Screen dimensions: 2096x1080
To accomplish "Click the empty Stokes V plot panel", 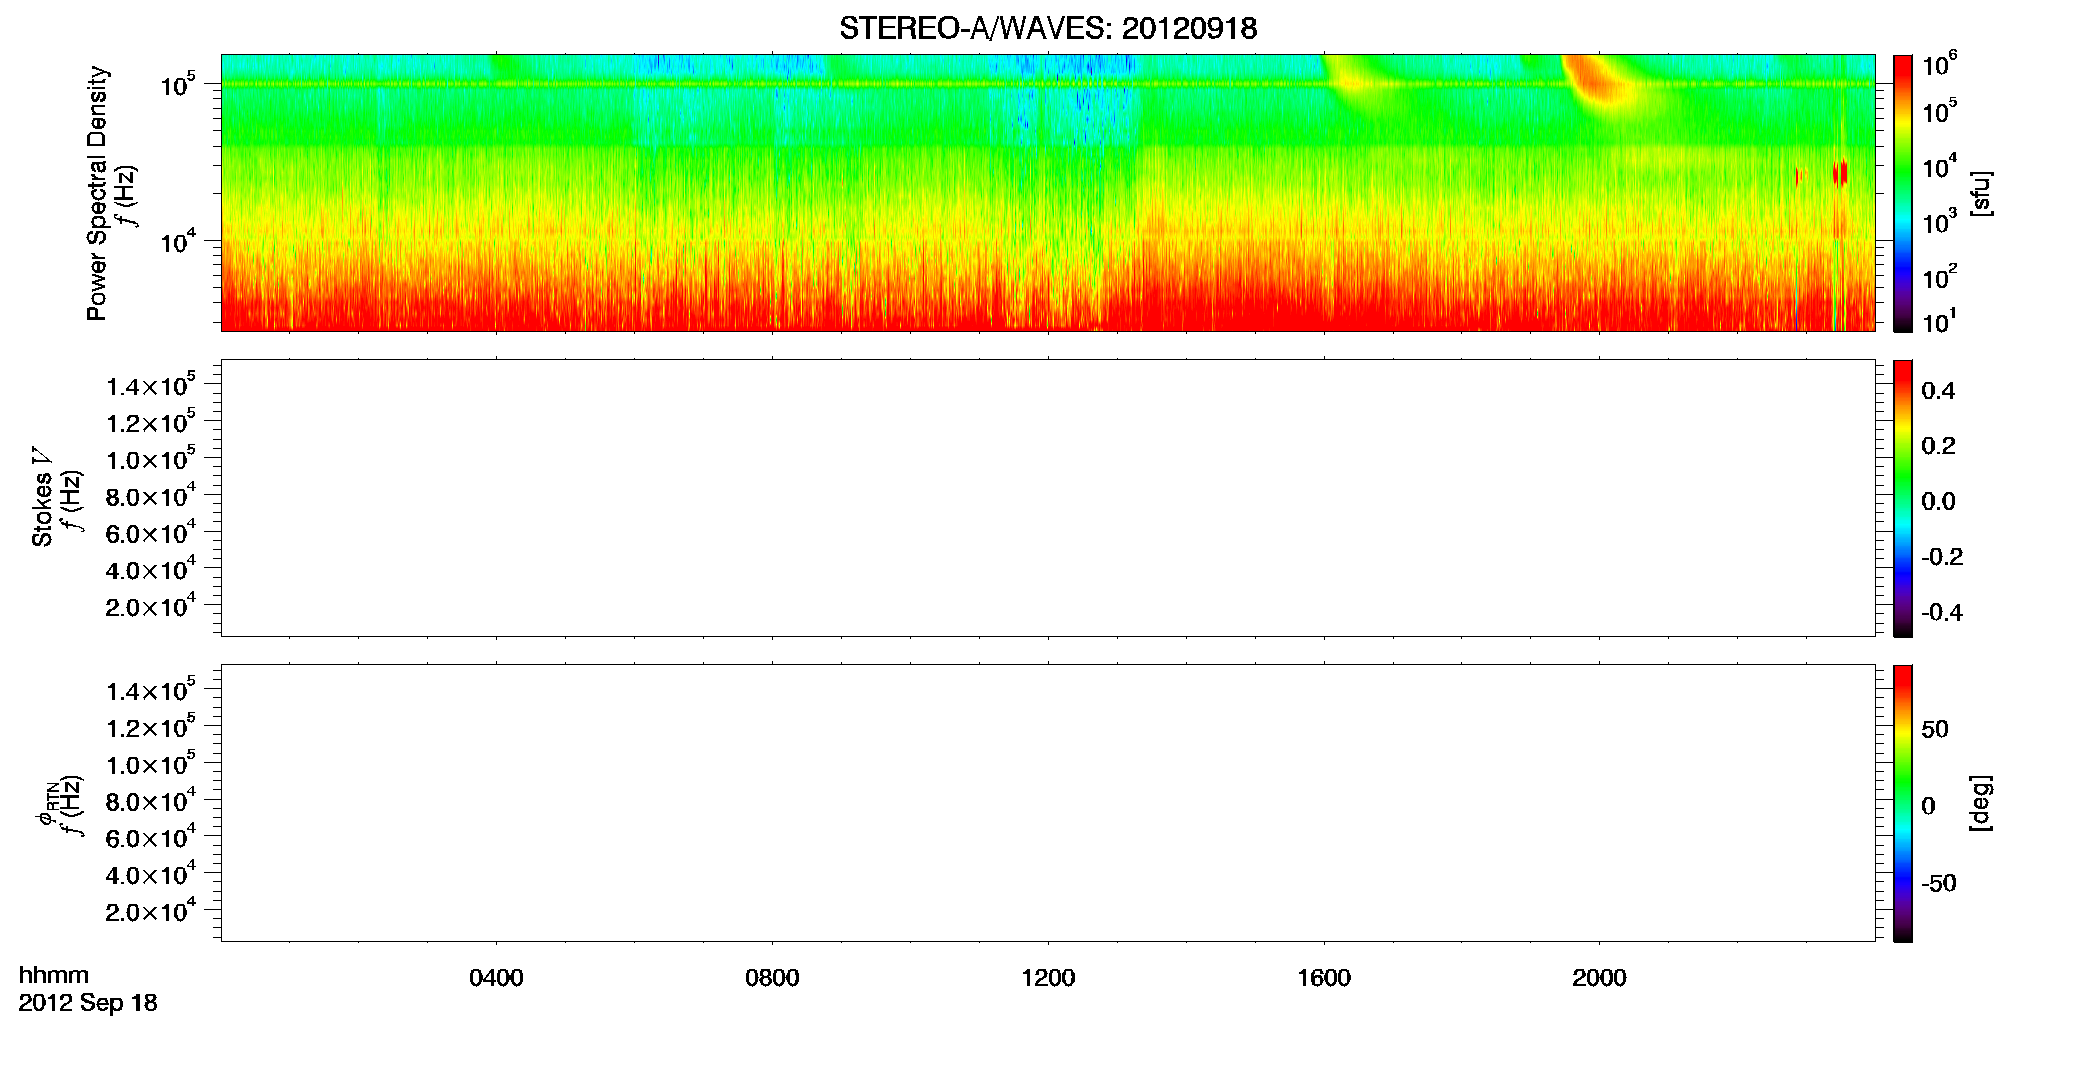I will [x=1048, y=498].
